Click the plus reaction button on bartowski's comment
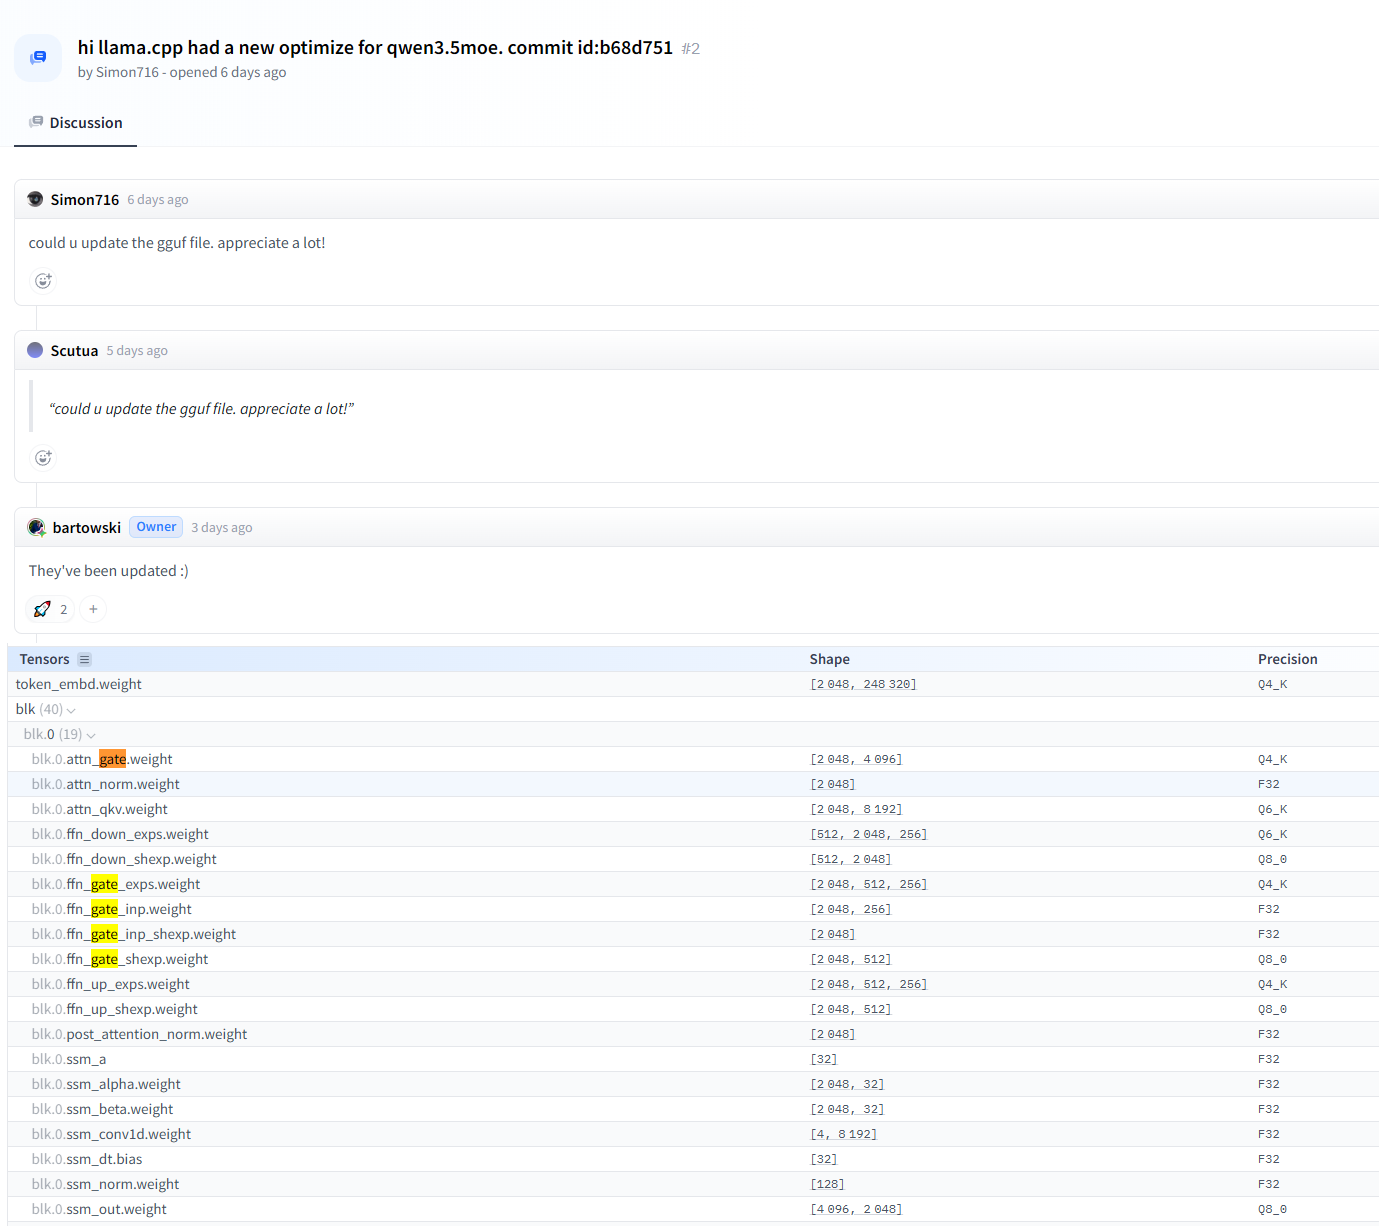1379x1226 pixels. pyautogui.click(x=93, y=609)
